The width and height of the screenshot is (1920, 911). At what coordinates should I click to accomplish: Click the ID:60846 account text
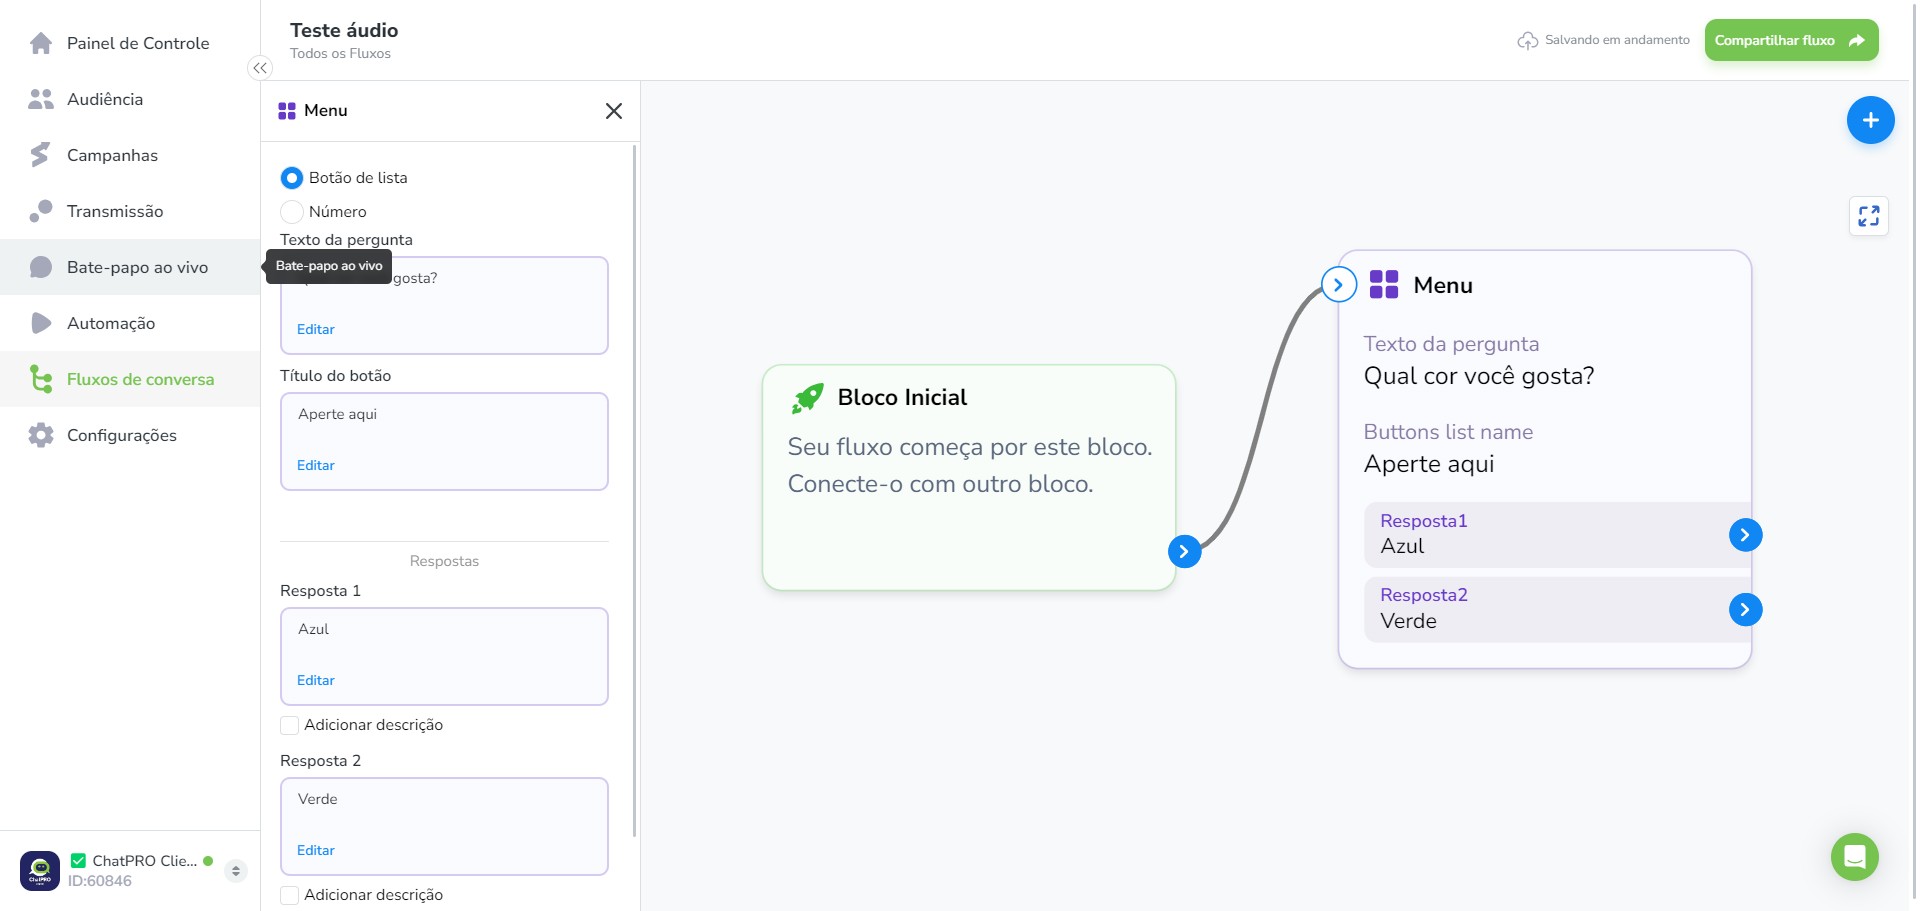(x=100, y=881)
